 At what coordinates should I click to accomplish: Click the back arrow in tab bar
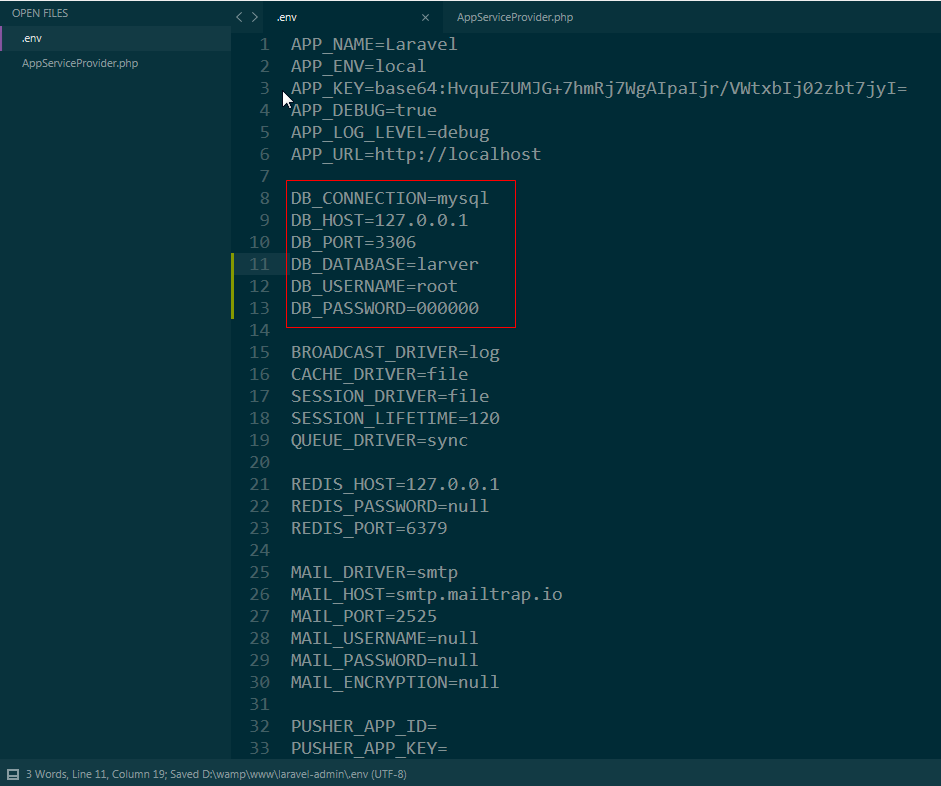tap(239, 17)
